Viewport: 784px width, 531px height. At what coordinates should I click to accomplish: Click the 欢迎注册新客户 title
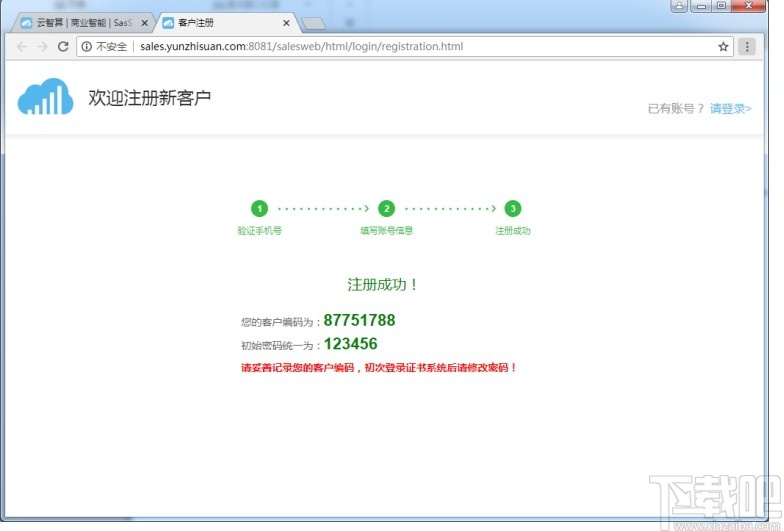pyautogui.click(x=150, y=98)
